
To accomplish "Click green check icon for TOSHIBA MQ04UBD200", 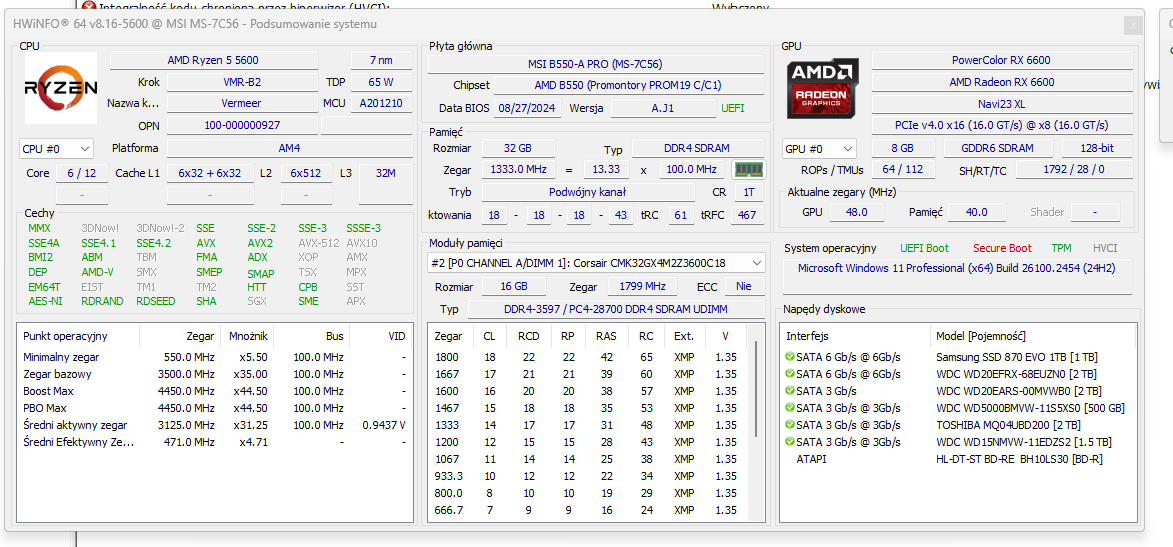I will coord(790,424).
